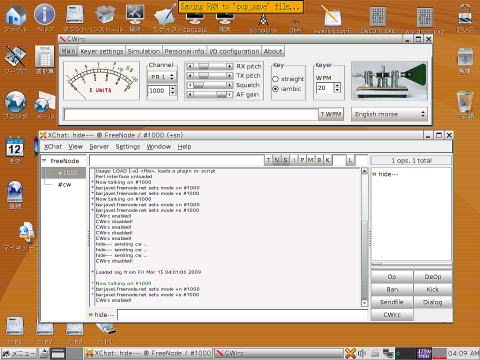Switch to Personal info tab
The width and height of the screenshot is (480, 360).
184,51
